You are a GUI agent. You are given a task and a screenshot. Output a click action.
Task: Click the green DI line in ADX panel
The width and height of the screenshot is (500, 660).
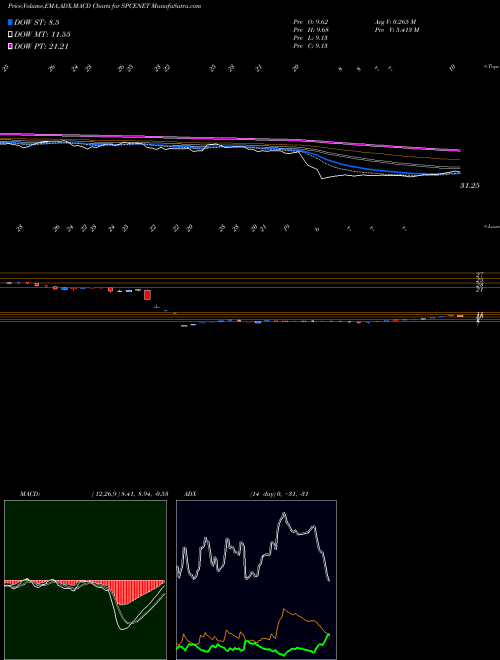tap(253, 644)
